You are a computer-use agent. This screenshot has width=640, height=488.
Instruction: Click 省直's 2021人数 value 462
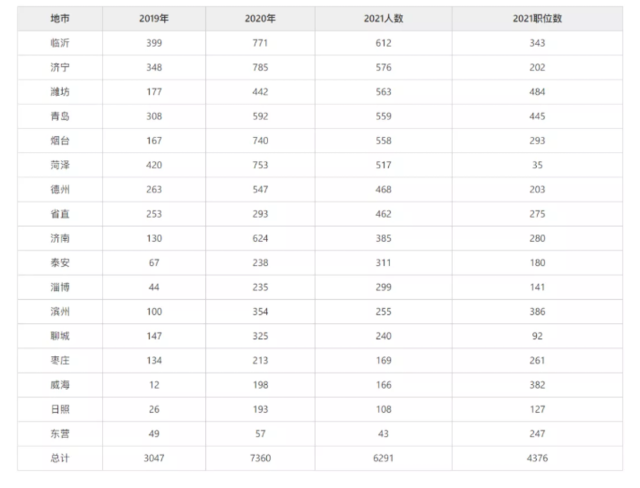tap(383, 214)
